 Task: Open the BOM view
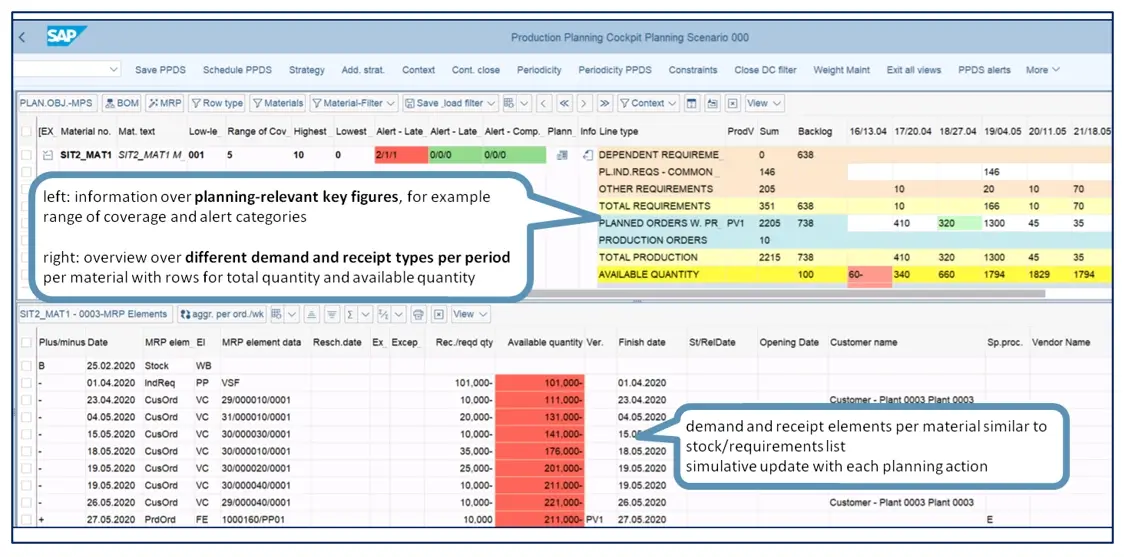click(122, 103)
